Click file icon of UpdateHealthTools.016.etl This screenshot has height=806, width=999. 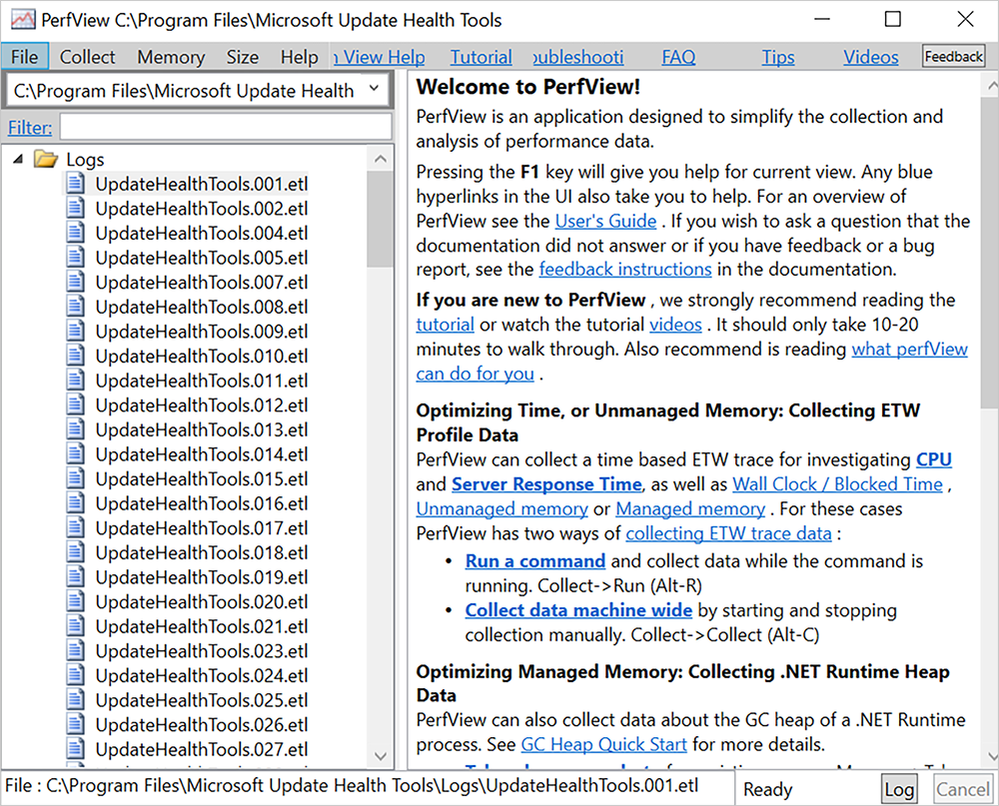click(x=76, y=503)
